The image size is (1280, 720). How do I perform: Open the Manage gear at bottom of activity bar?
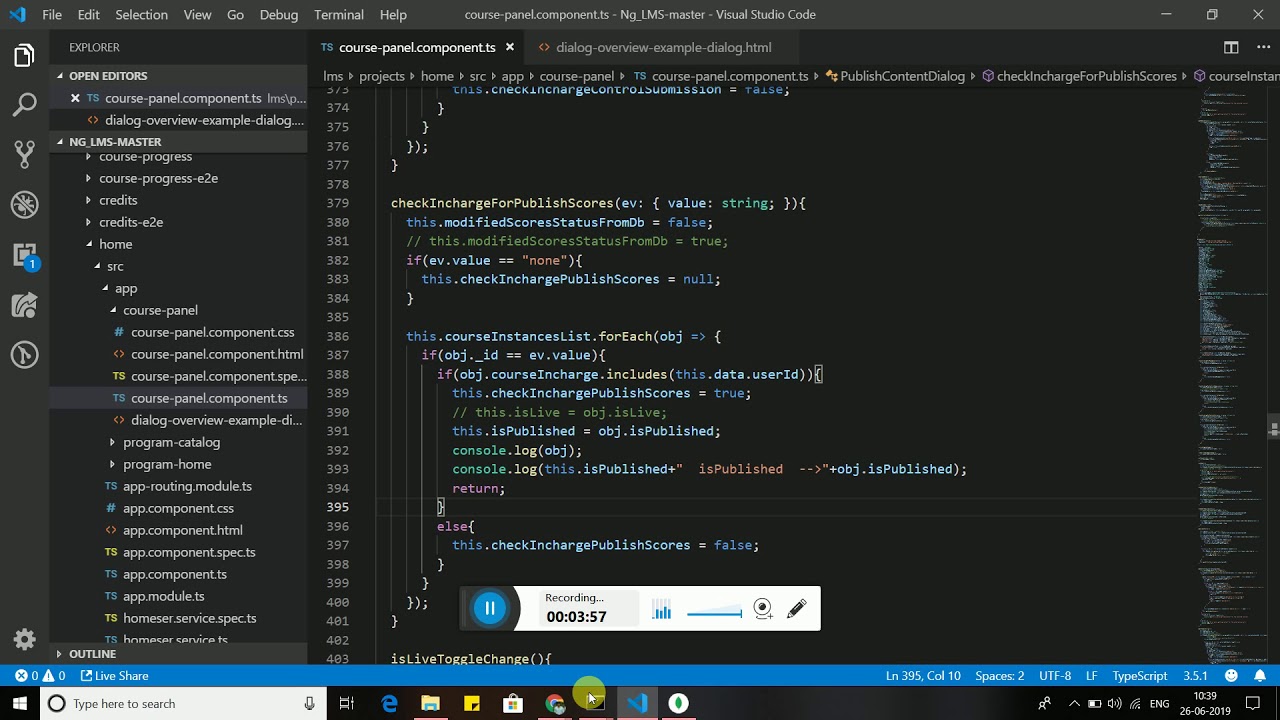tap(24, 639)
